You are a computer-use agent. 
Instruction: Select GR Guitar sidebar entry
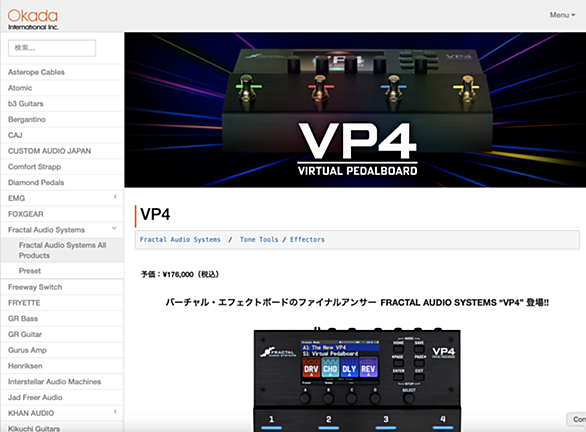pos(25,334)
